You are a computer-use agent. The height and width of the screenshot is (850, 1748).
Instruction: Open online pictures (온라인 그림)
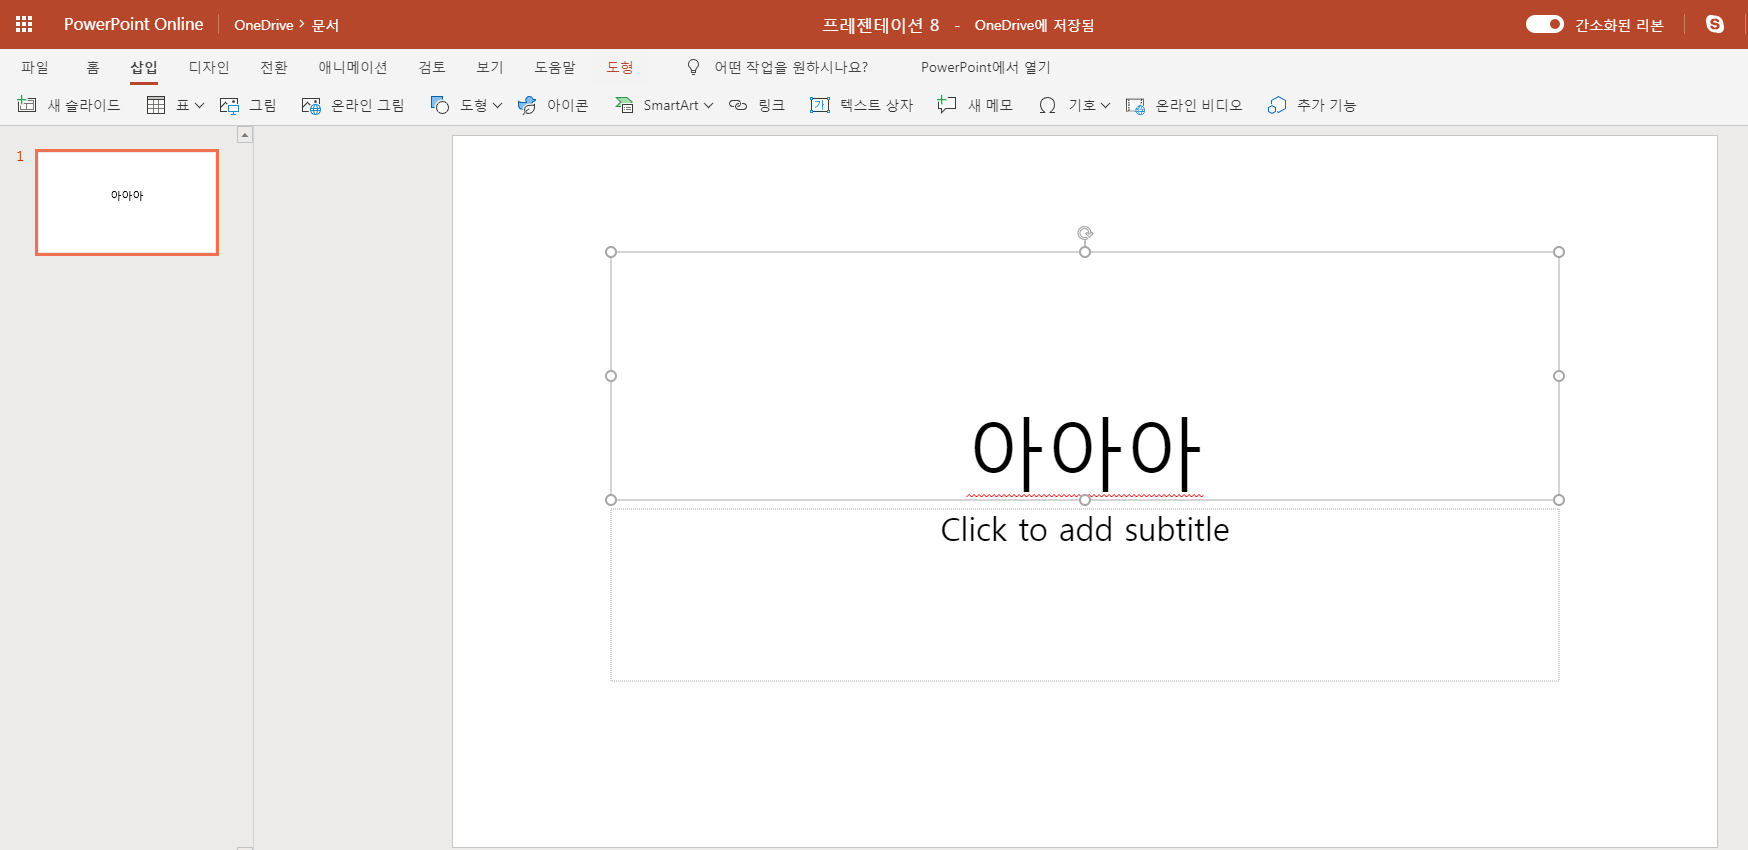click(353, 105)
